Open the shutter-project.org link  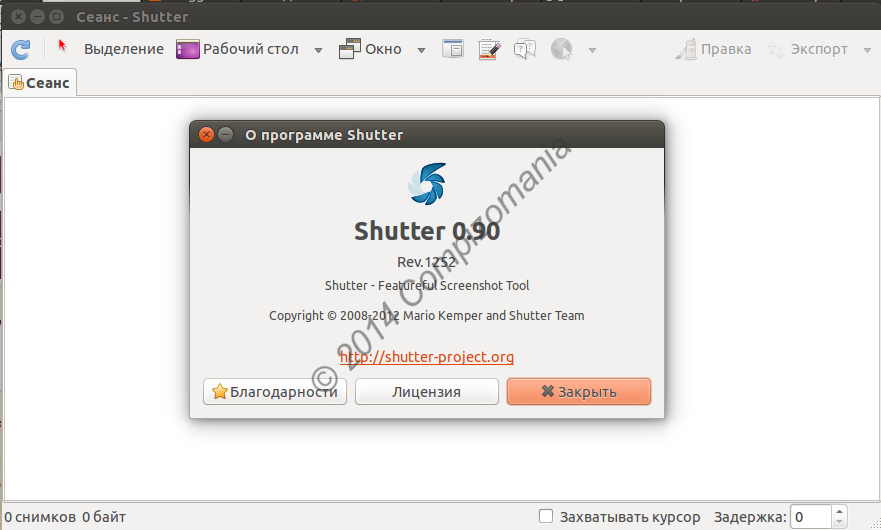point(427,357)
